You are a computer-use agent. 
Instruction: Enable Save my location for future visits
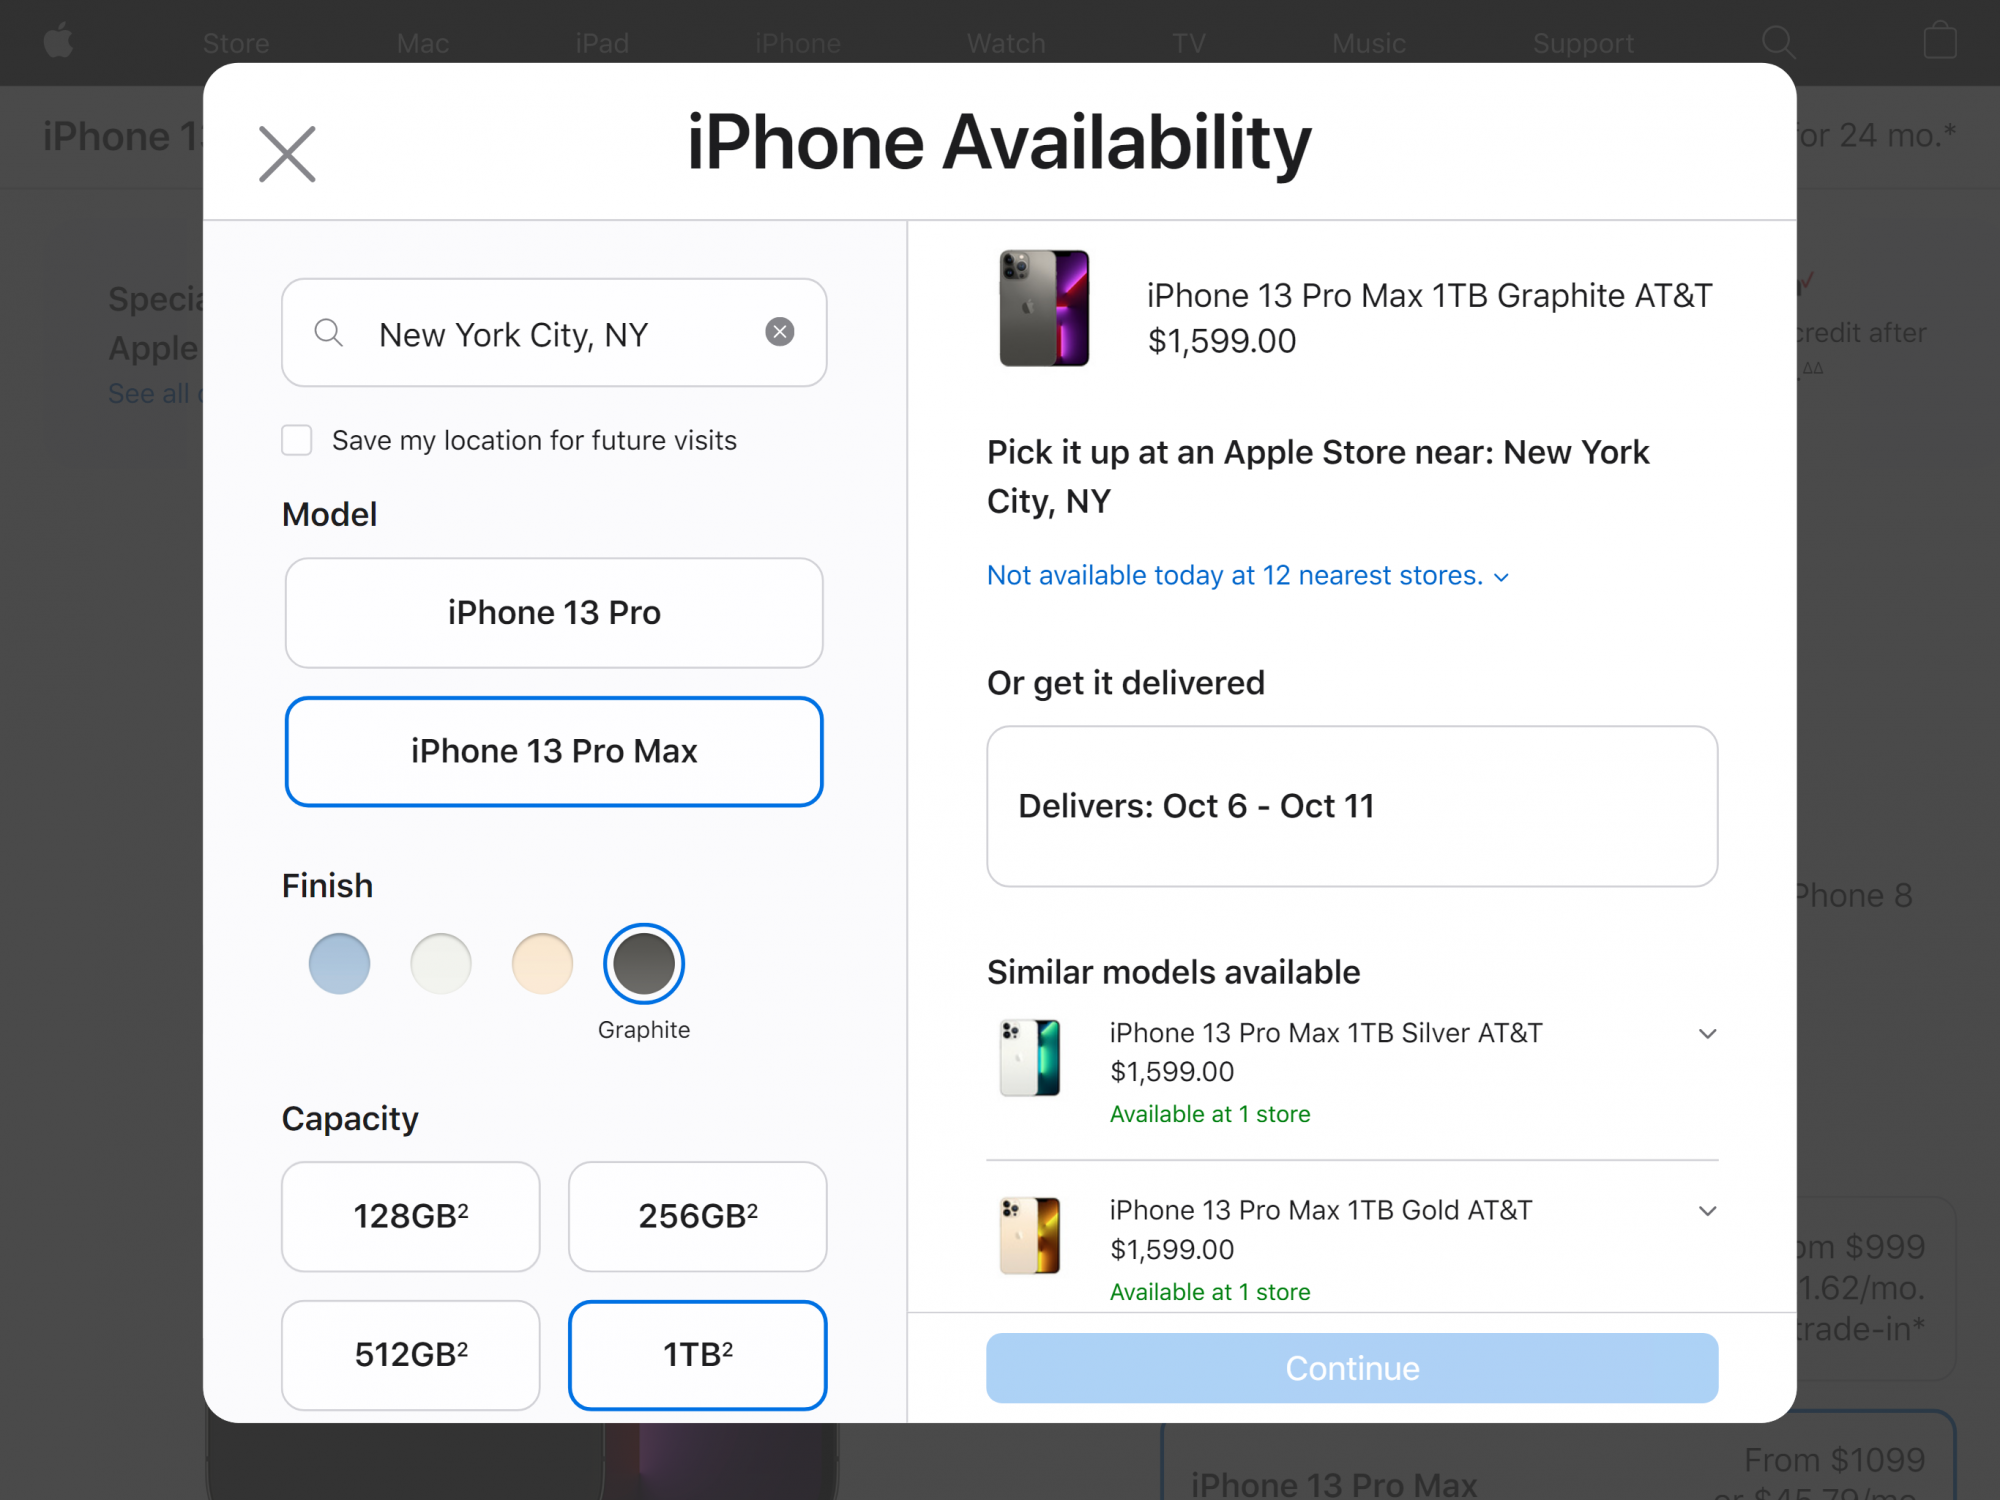pyautogui.click(x=297, y=440)
